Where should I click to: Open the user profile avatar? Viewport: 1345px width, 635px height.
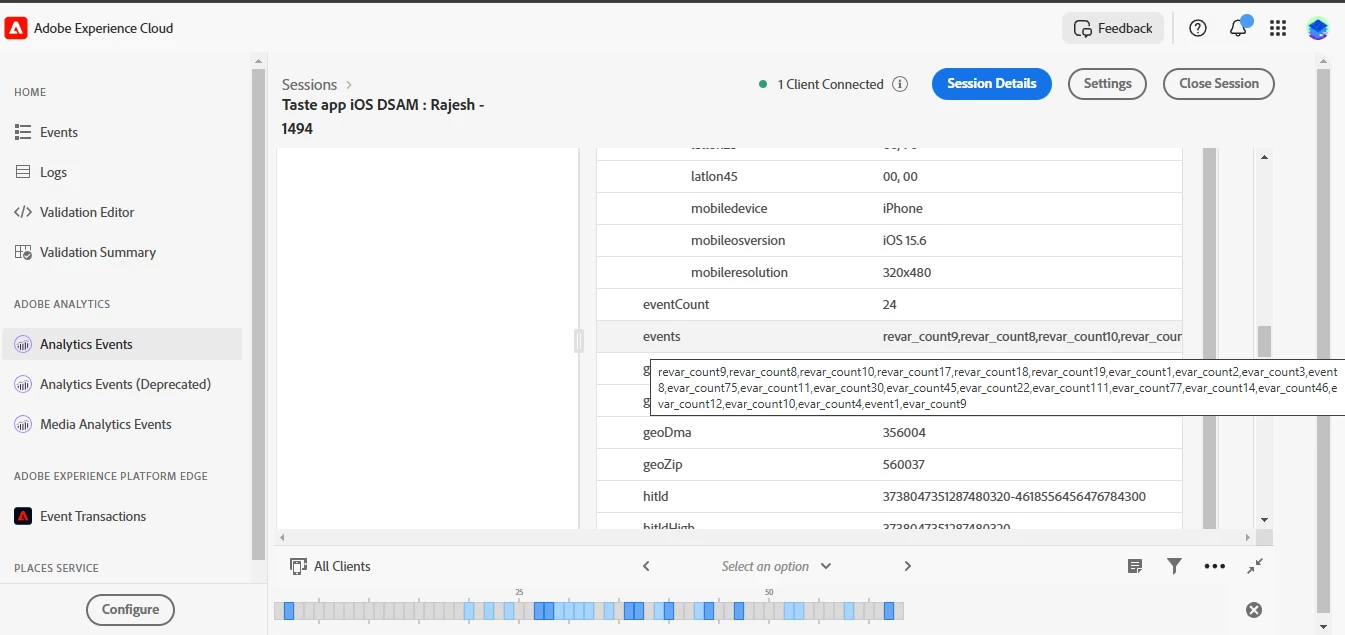1318,28
